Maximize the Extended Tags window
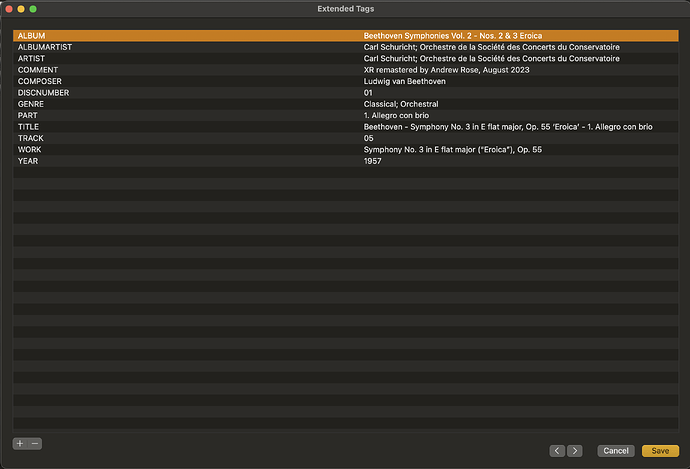Screen dimensions: 690x469 click(x=33, y=9)
